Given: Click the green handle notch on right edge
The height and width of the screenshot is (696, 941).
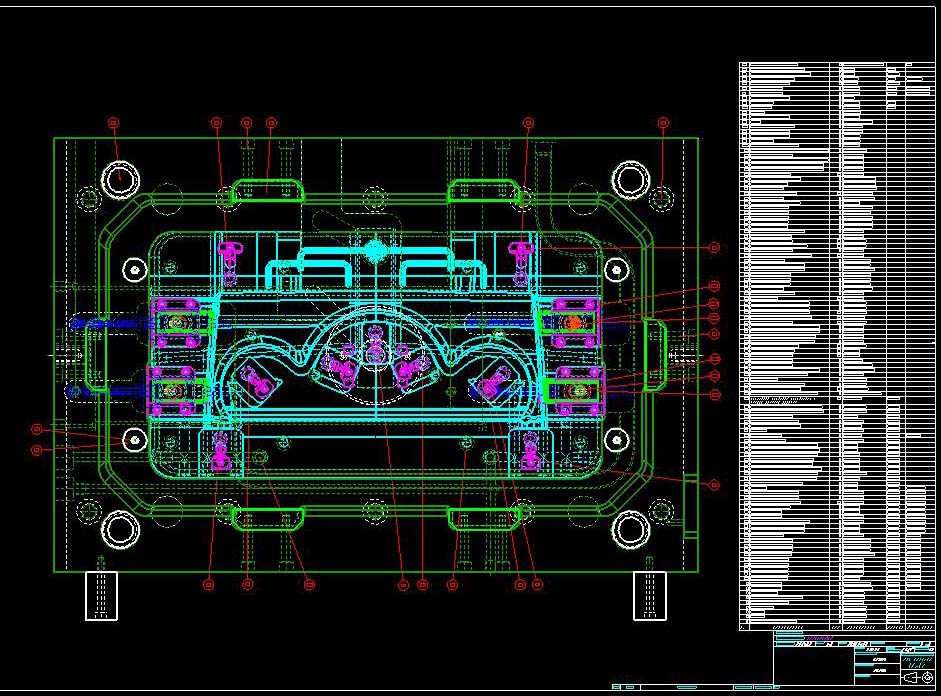Looking at the screenshot, I should 656,346.
